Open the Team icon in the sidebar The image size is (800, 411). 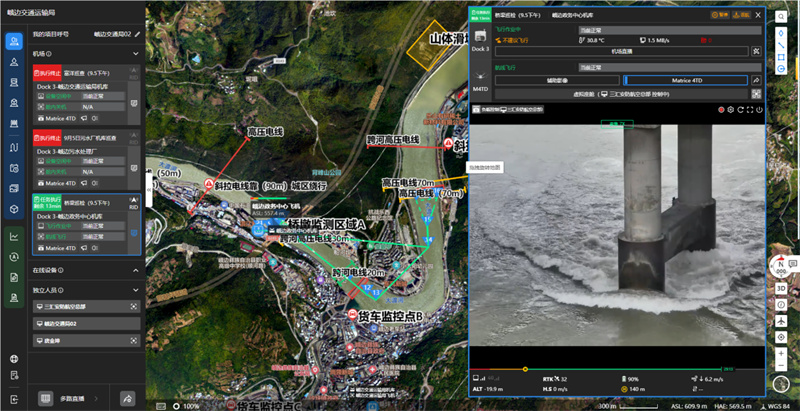click(14, 41)
